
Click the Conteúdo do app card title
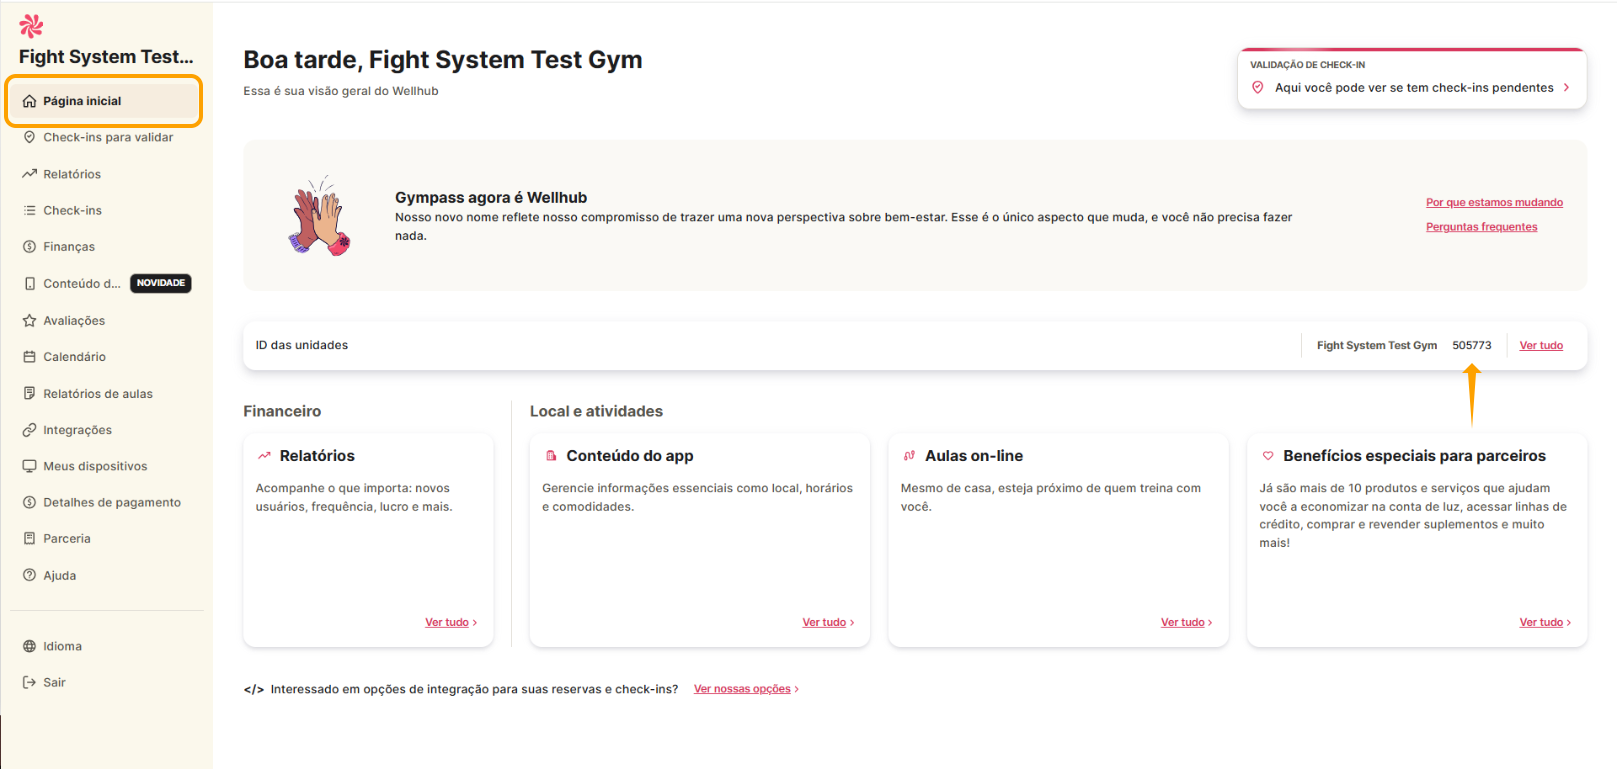pos(630,456)
